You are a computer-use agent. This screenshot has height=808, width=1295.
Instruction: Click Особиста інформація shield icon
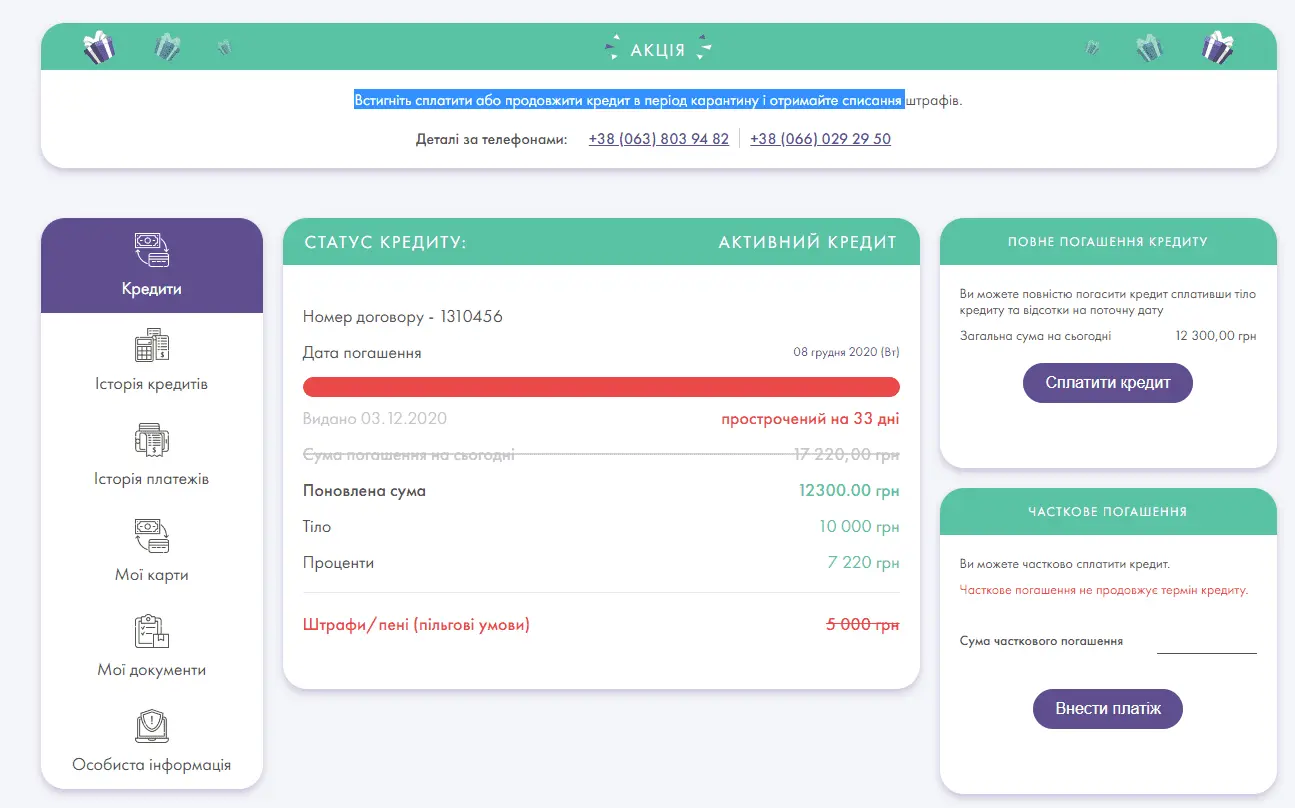click(152, 726)
